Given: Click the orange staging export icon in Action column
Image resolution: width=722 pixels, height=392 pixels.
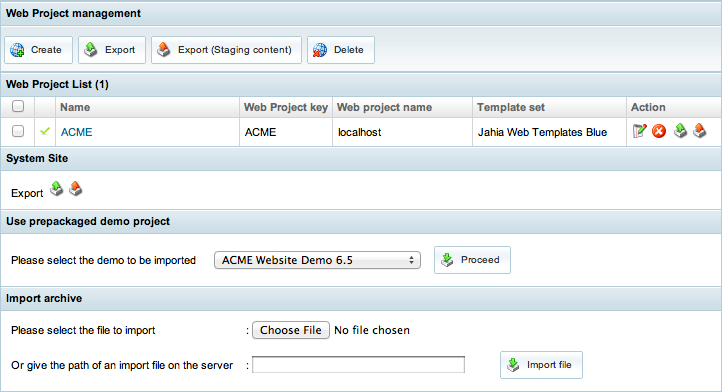Looking at the screenshot, I should [x=699, y=131].
